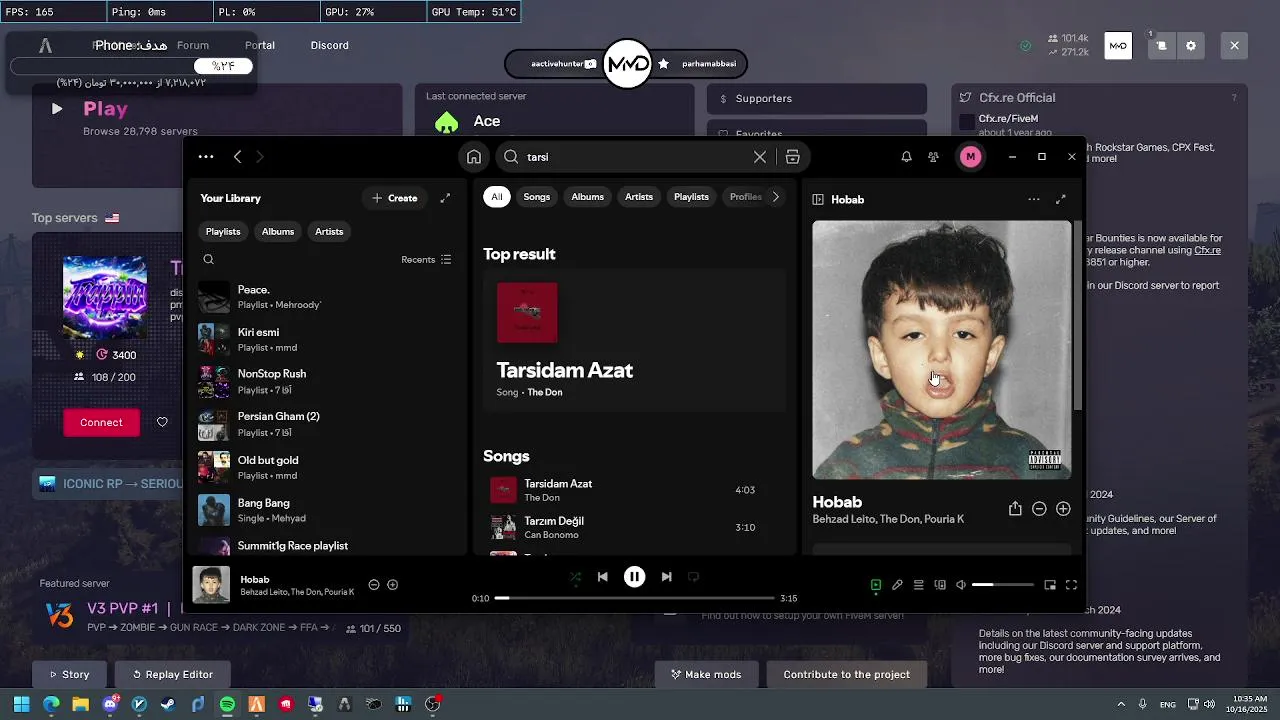Viewport: 1280px width, 720px height.
Task: Open the play queue icon
Action: (x=918, y=585)
